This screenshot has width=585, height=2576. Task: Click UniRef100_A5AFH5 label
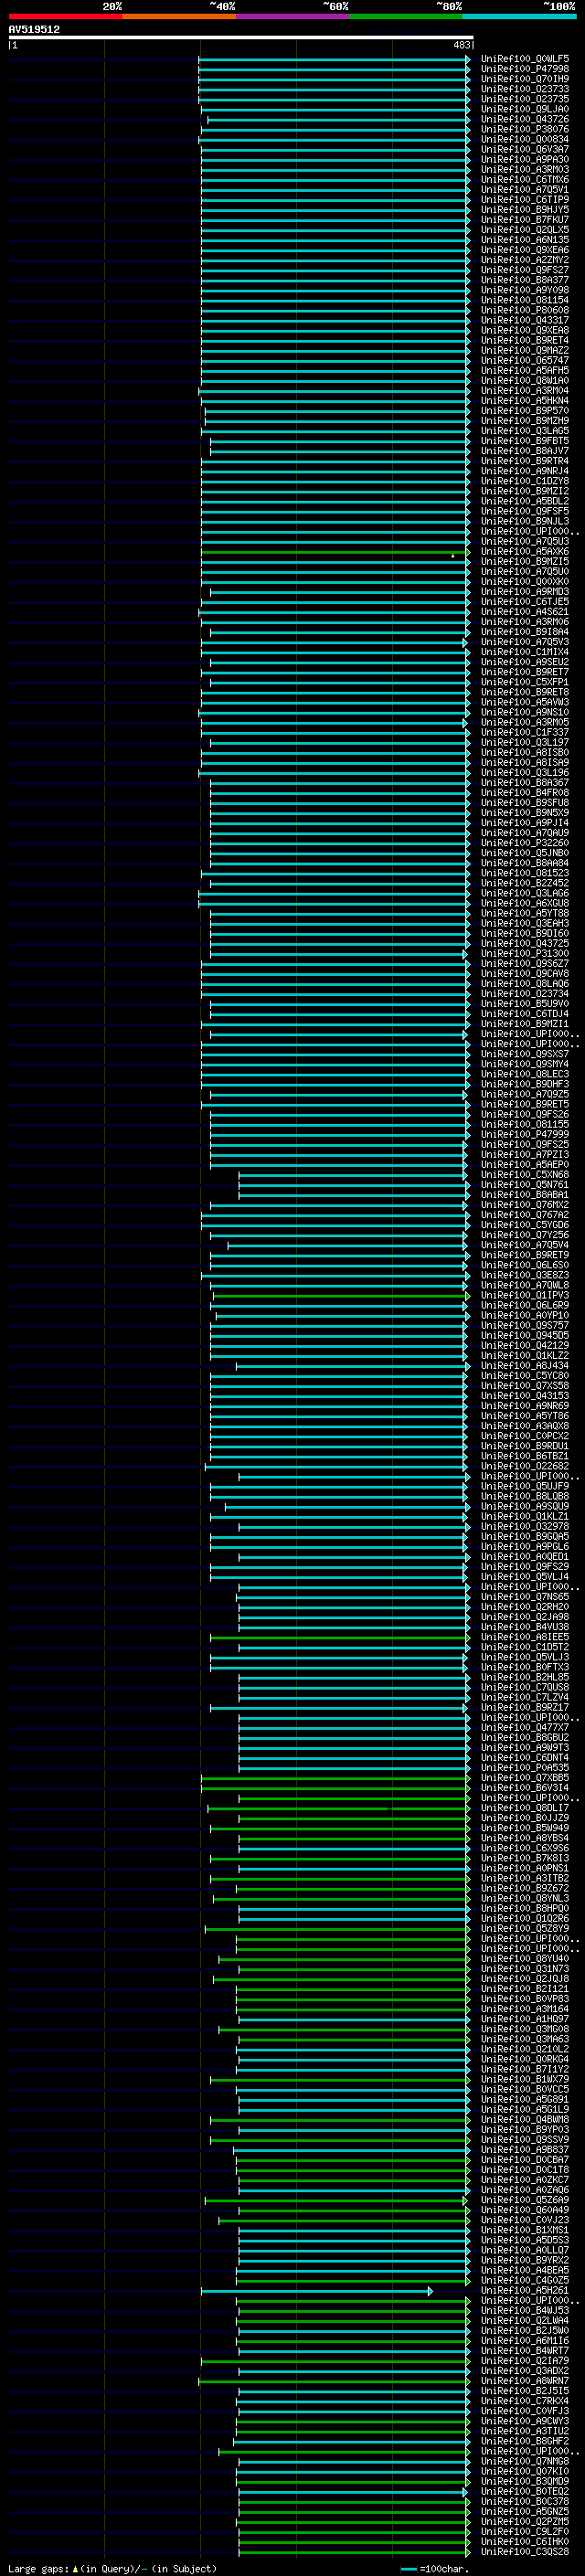[x=525, y=370]
